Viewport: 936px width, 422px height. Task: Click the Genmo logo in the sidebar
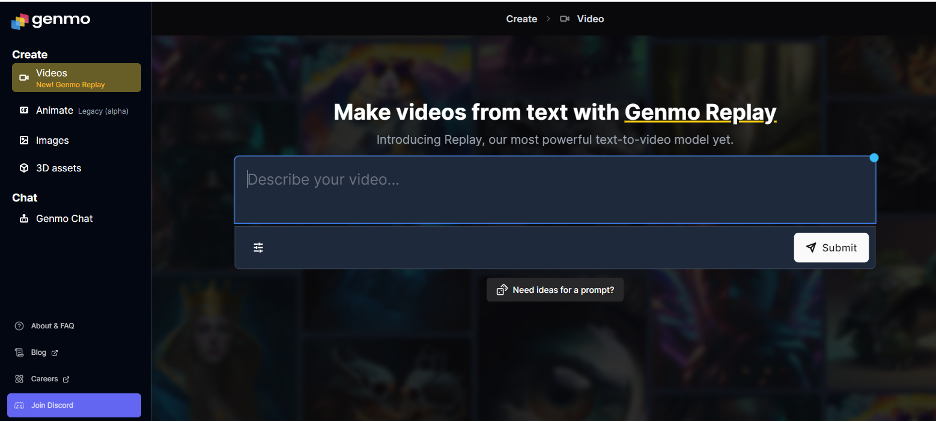coord(51,20)
